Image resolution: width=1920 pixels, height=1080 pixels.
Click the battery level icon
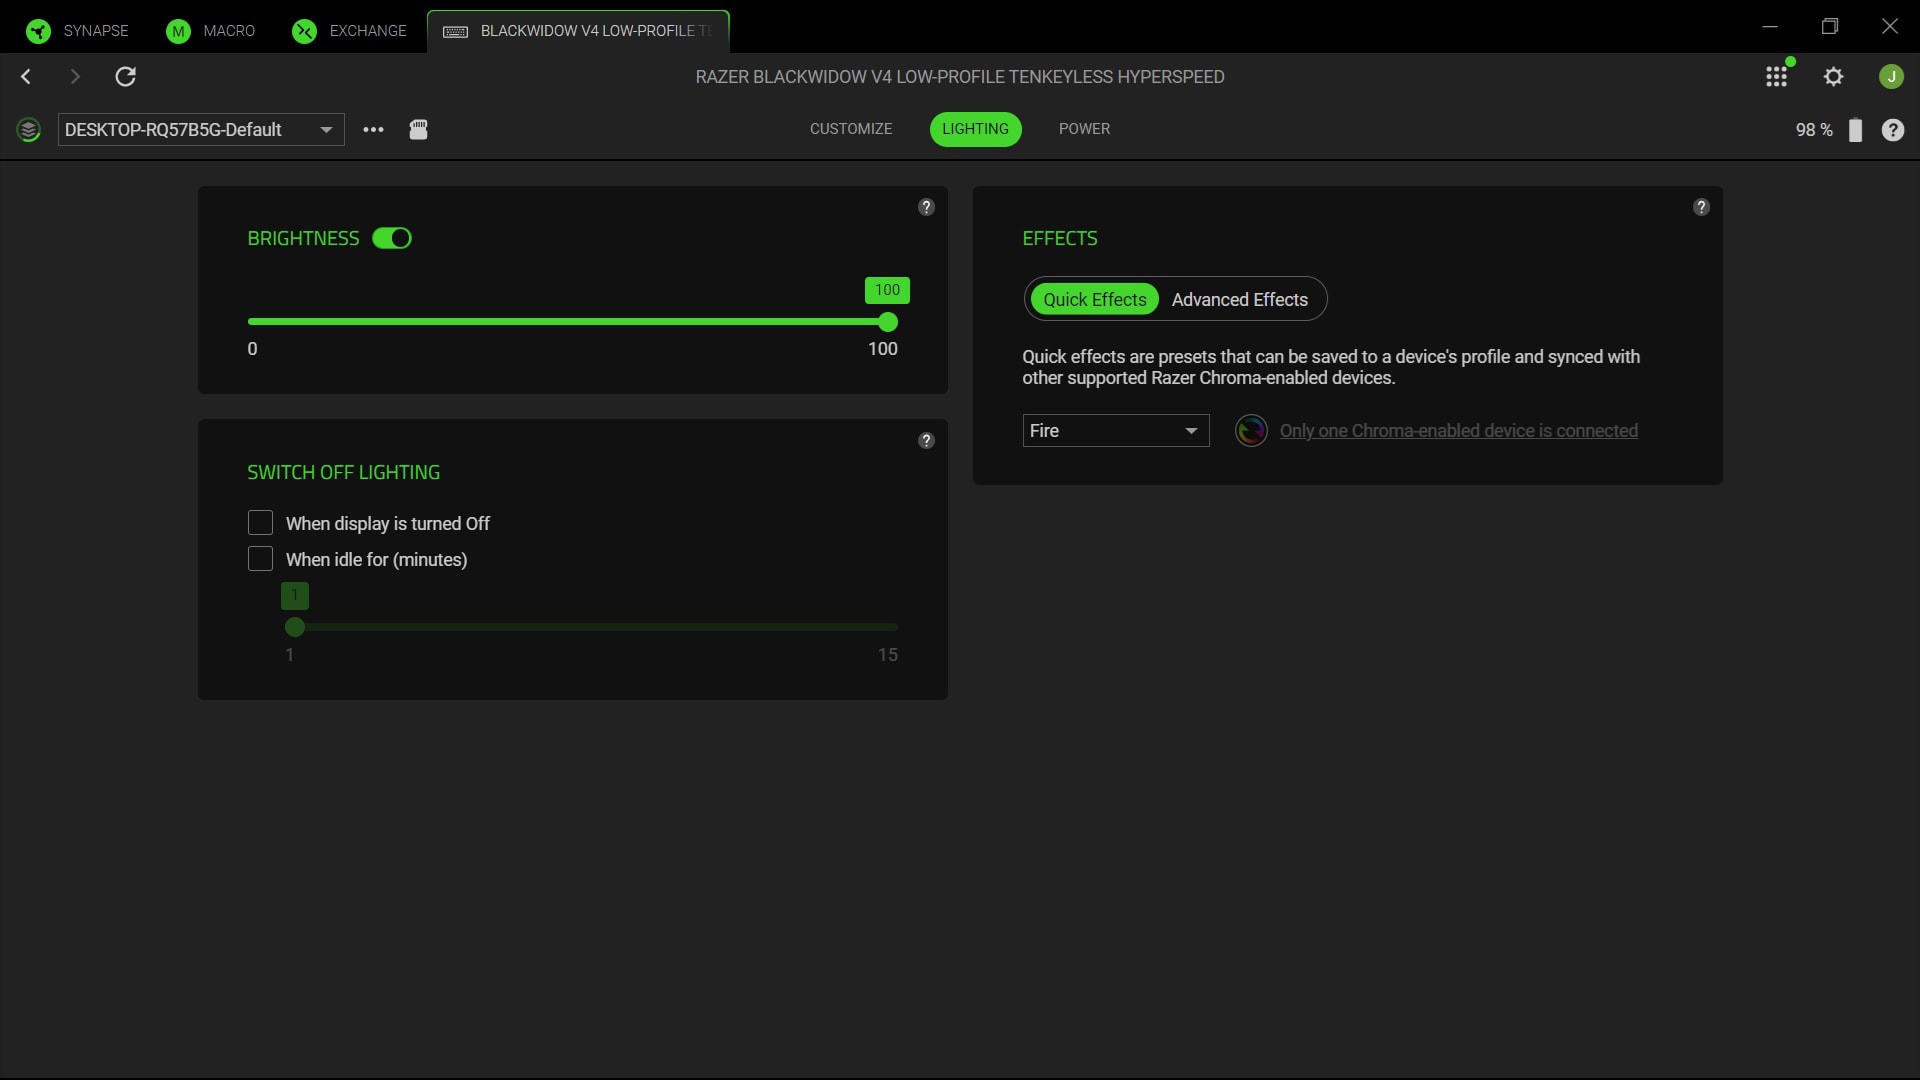point(1855,130)
